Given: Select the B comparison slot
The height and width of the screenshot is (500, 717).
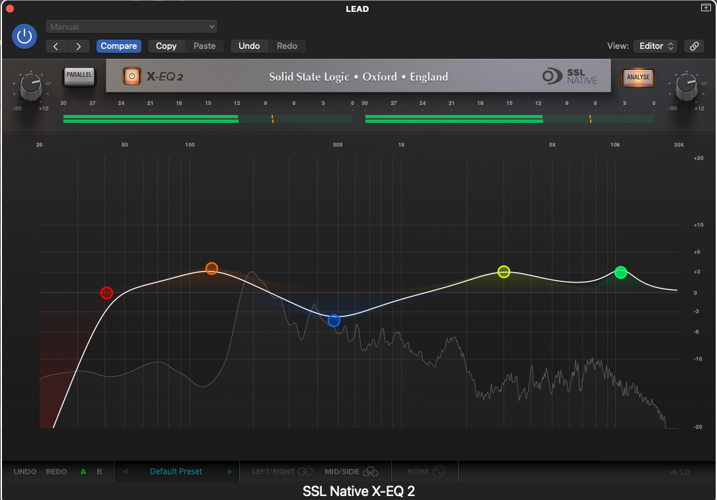Looking at the screenshot, I should click(x=99, y=472).
